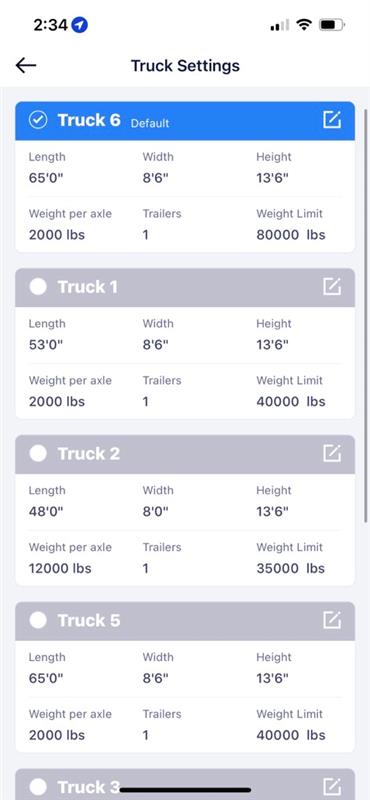Select Truck 1 radio button as default
Screen dimensions: 370x800
coord(38,287)
